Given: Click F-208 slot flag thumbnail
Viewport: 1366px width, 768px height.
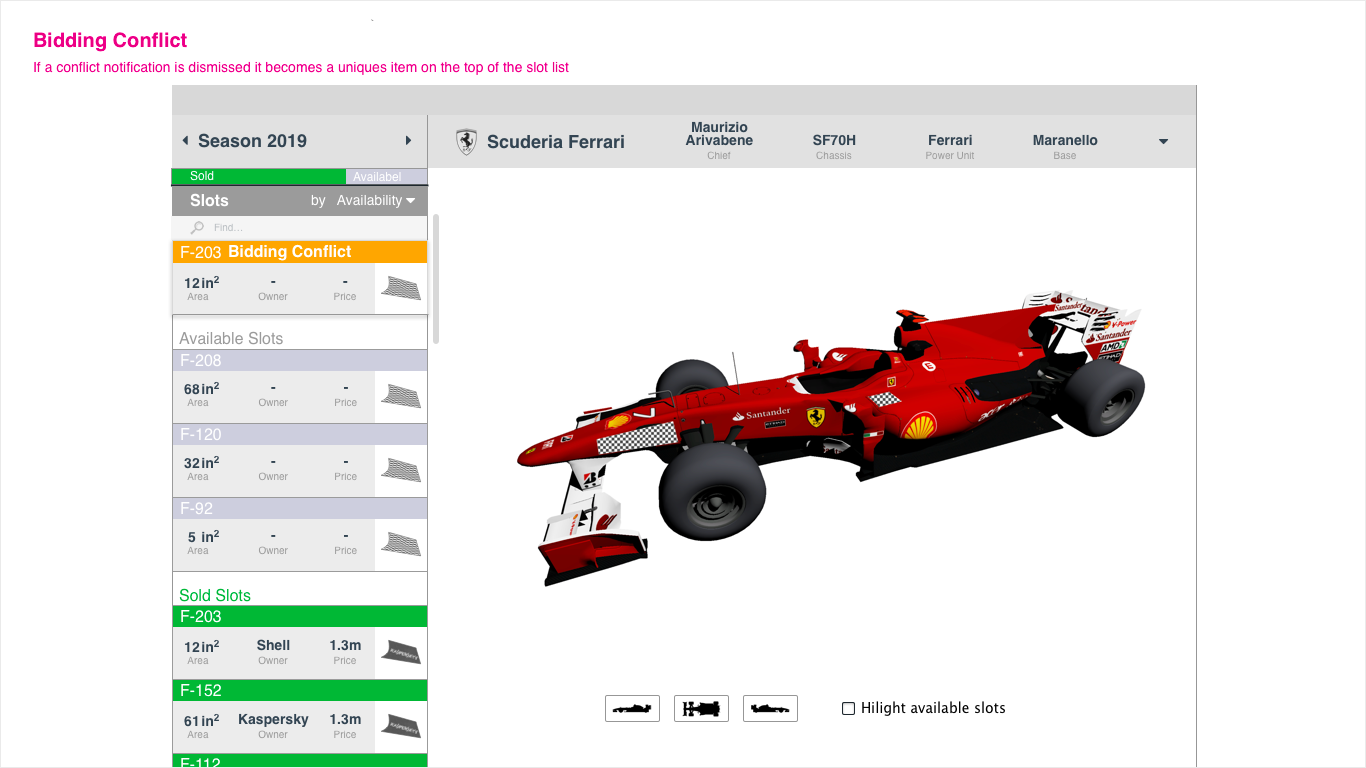Looking at the screenshot, I should tap(401, 396).
